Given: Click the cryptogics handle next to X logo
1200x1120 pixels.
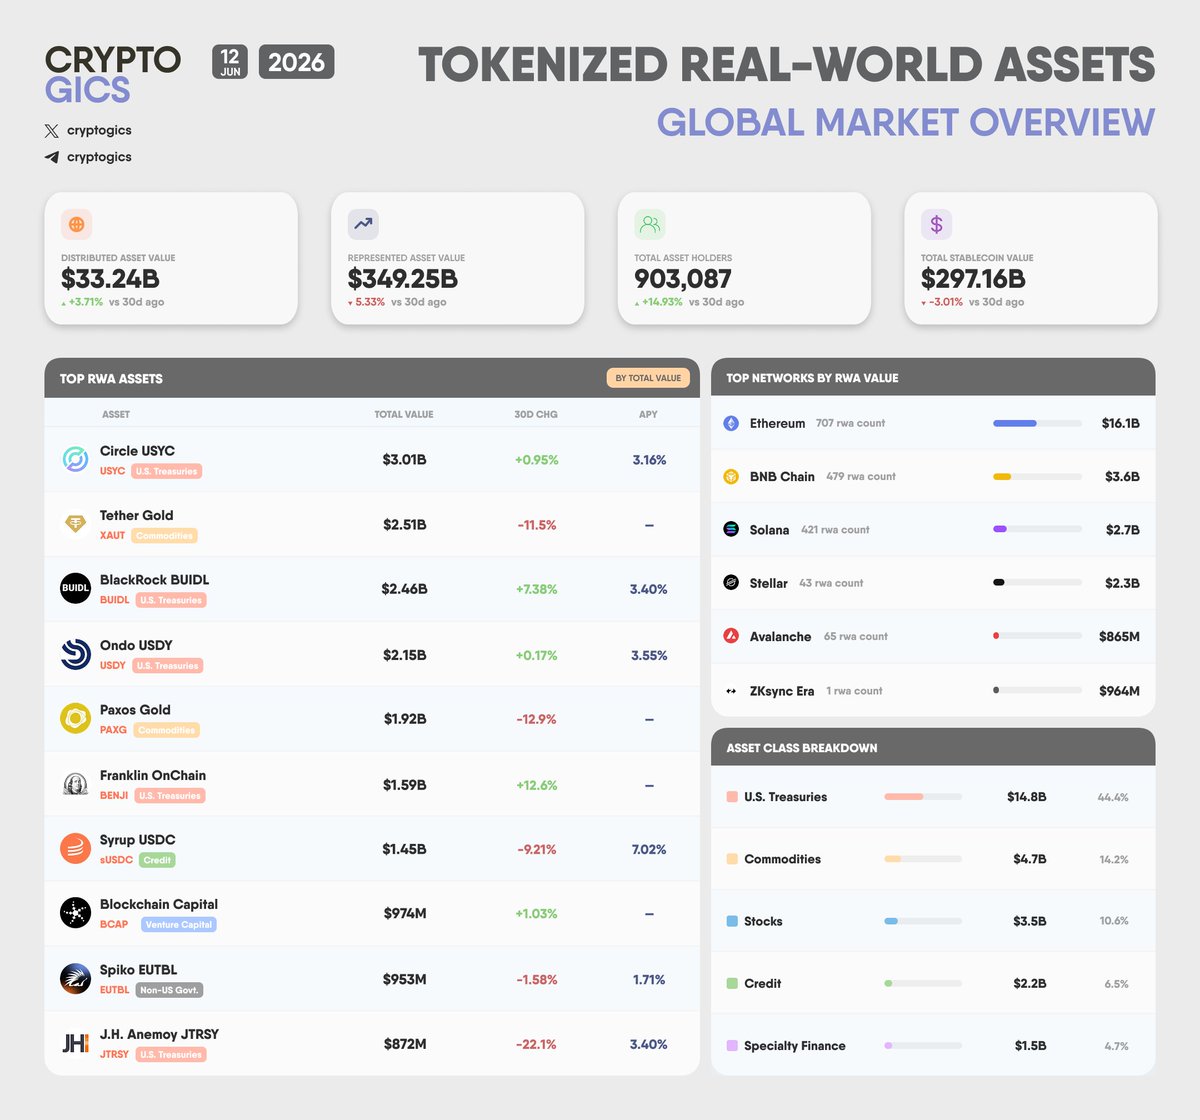Looking at the screenshot, I should pyautogui.click(x=99, y=131).
